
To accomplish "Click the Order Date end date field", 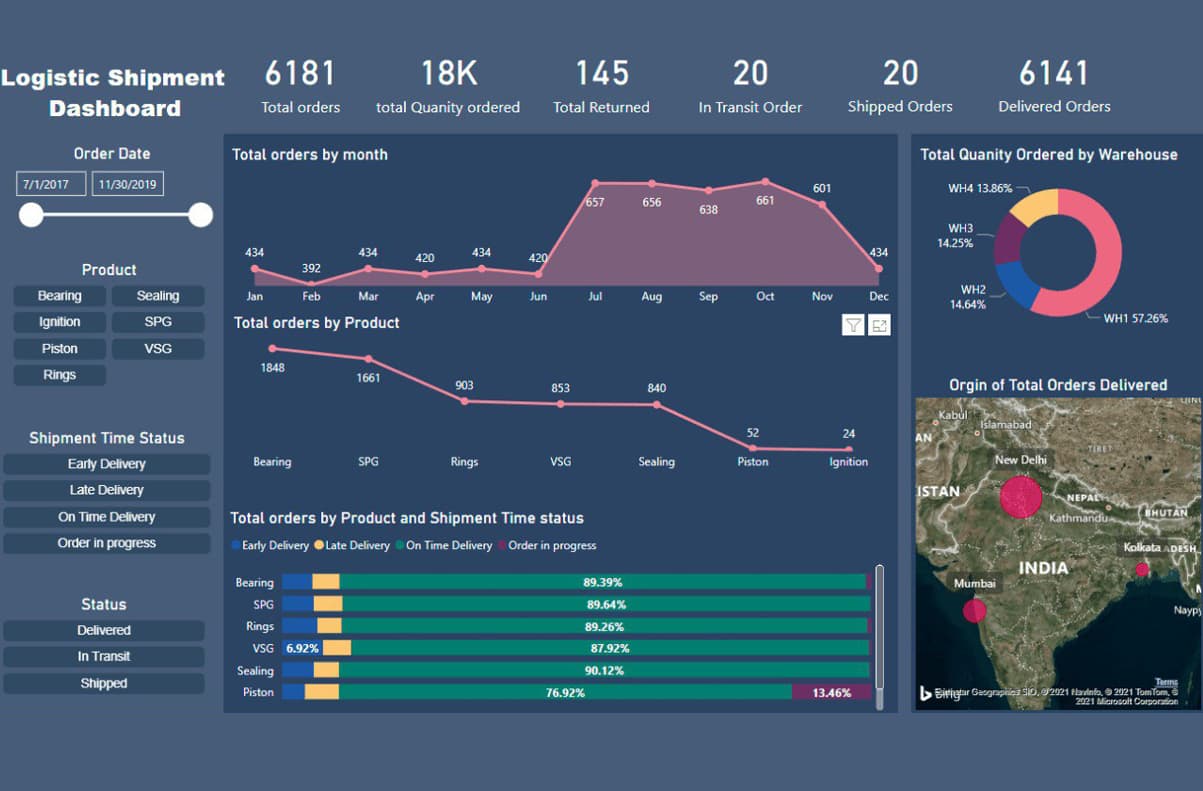I will coord(128,185).
